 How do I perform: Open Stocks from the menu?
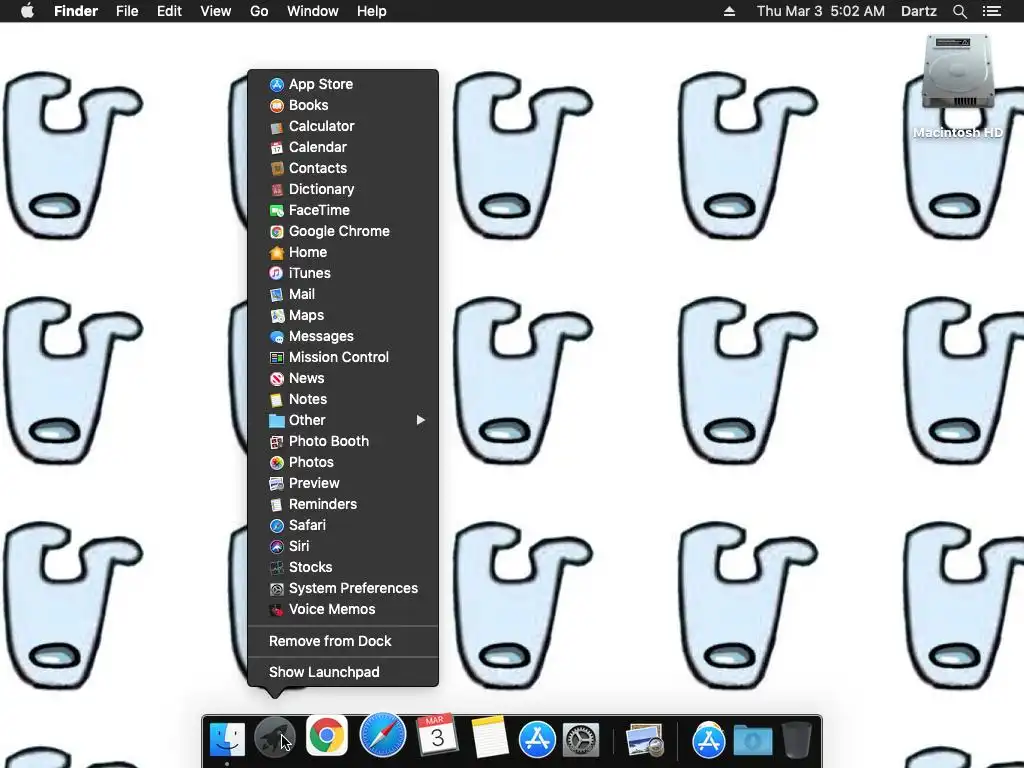(343, 567)
